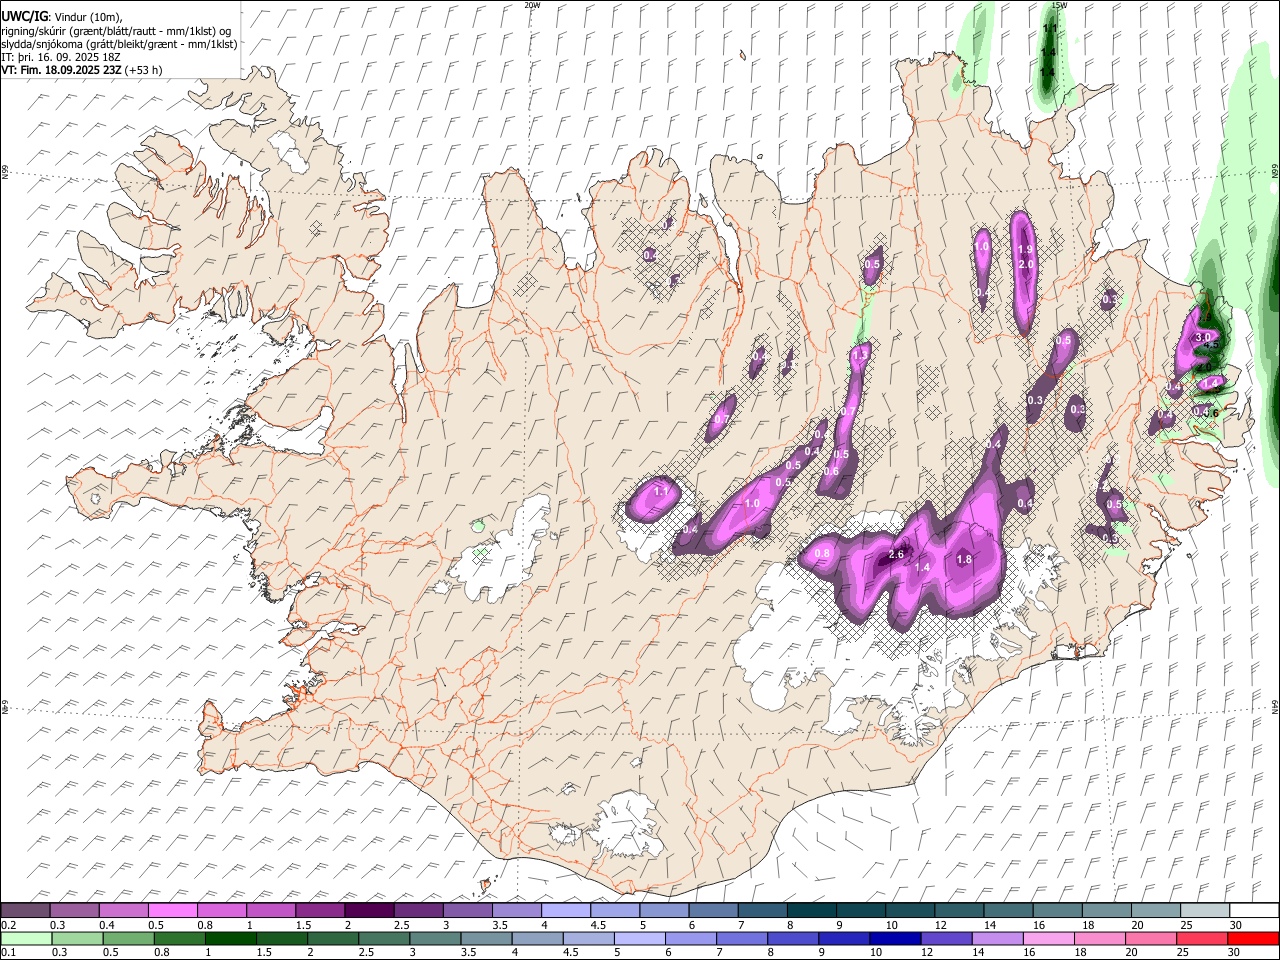Click the '1.3' value on the map
This screenshot has width=1280, height=960.
[859, 354]
